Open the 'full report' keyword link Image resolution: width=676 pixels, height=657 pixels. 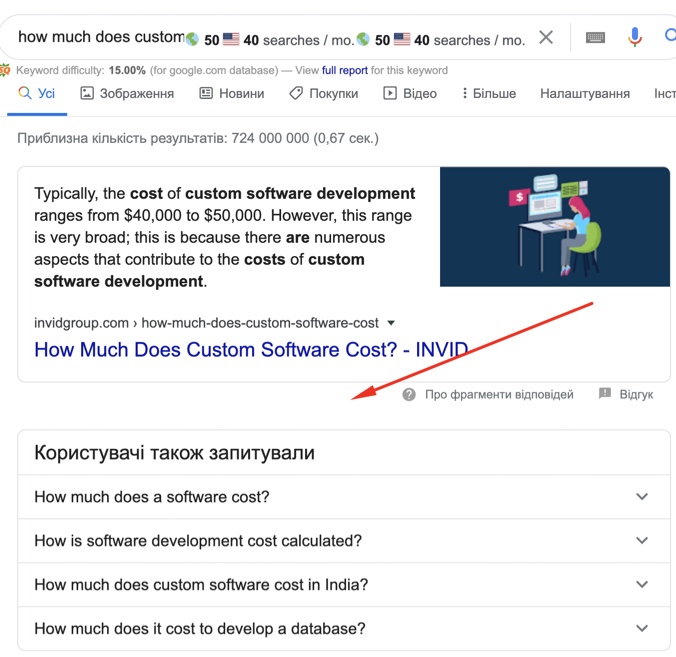pyautogui.click(x=344, y=71)
